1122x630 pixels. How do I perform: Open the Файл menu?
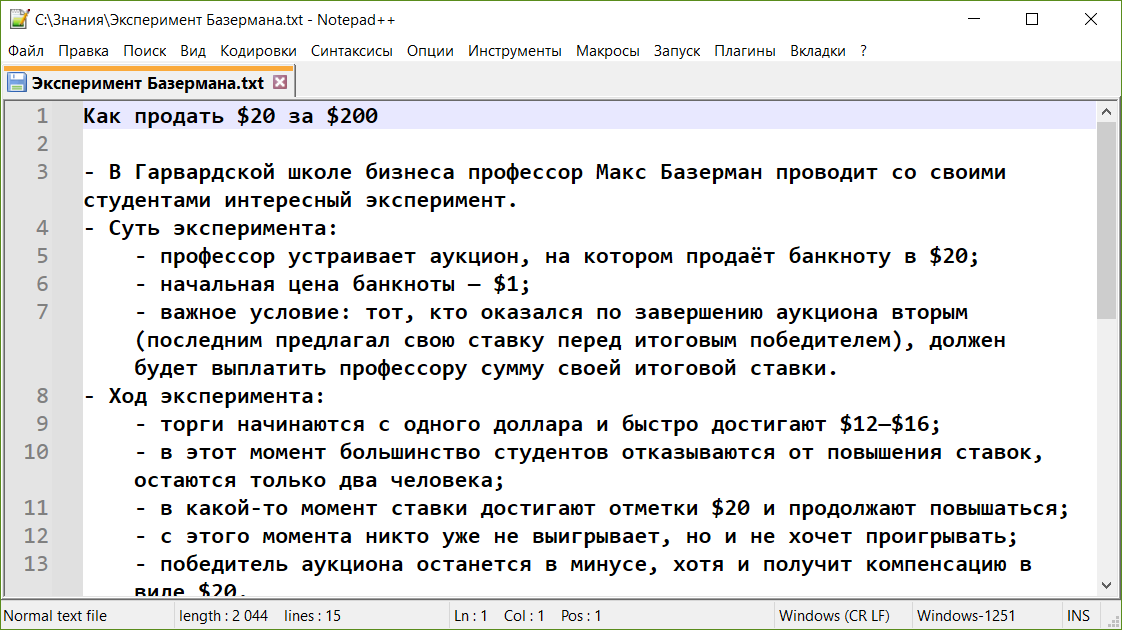(x=25, y=50)
